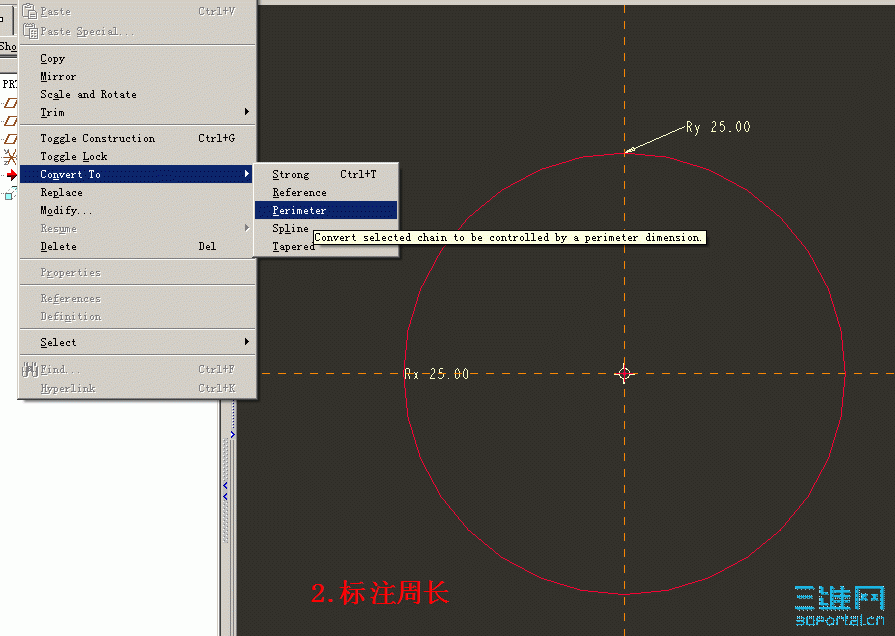Select Perimeter in the Convert To submenu
This screenshot has width=895, height=636.
coord(298,210)
